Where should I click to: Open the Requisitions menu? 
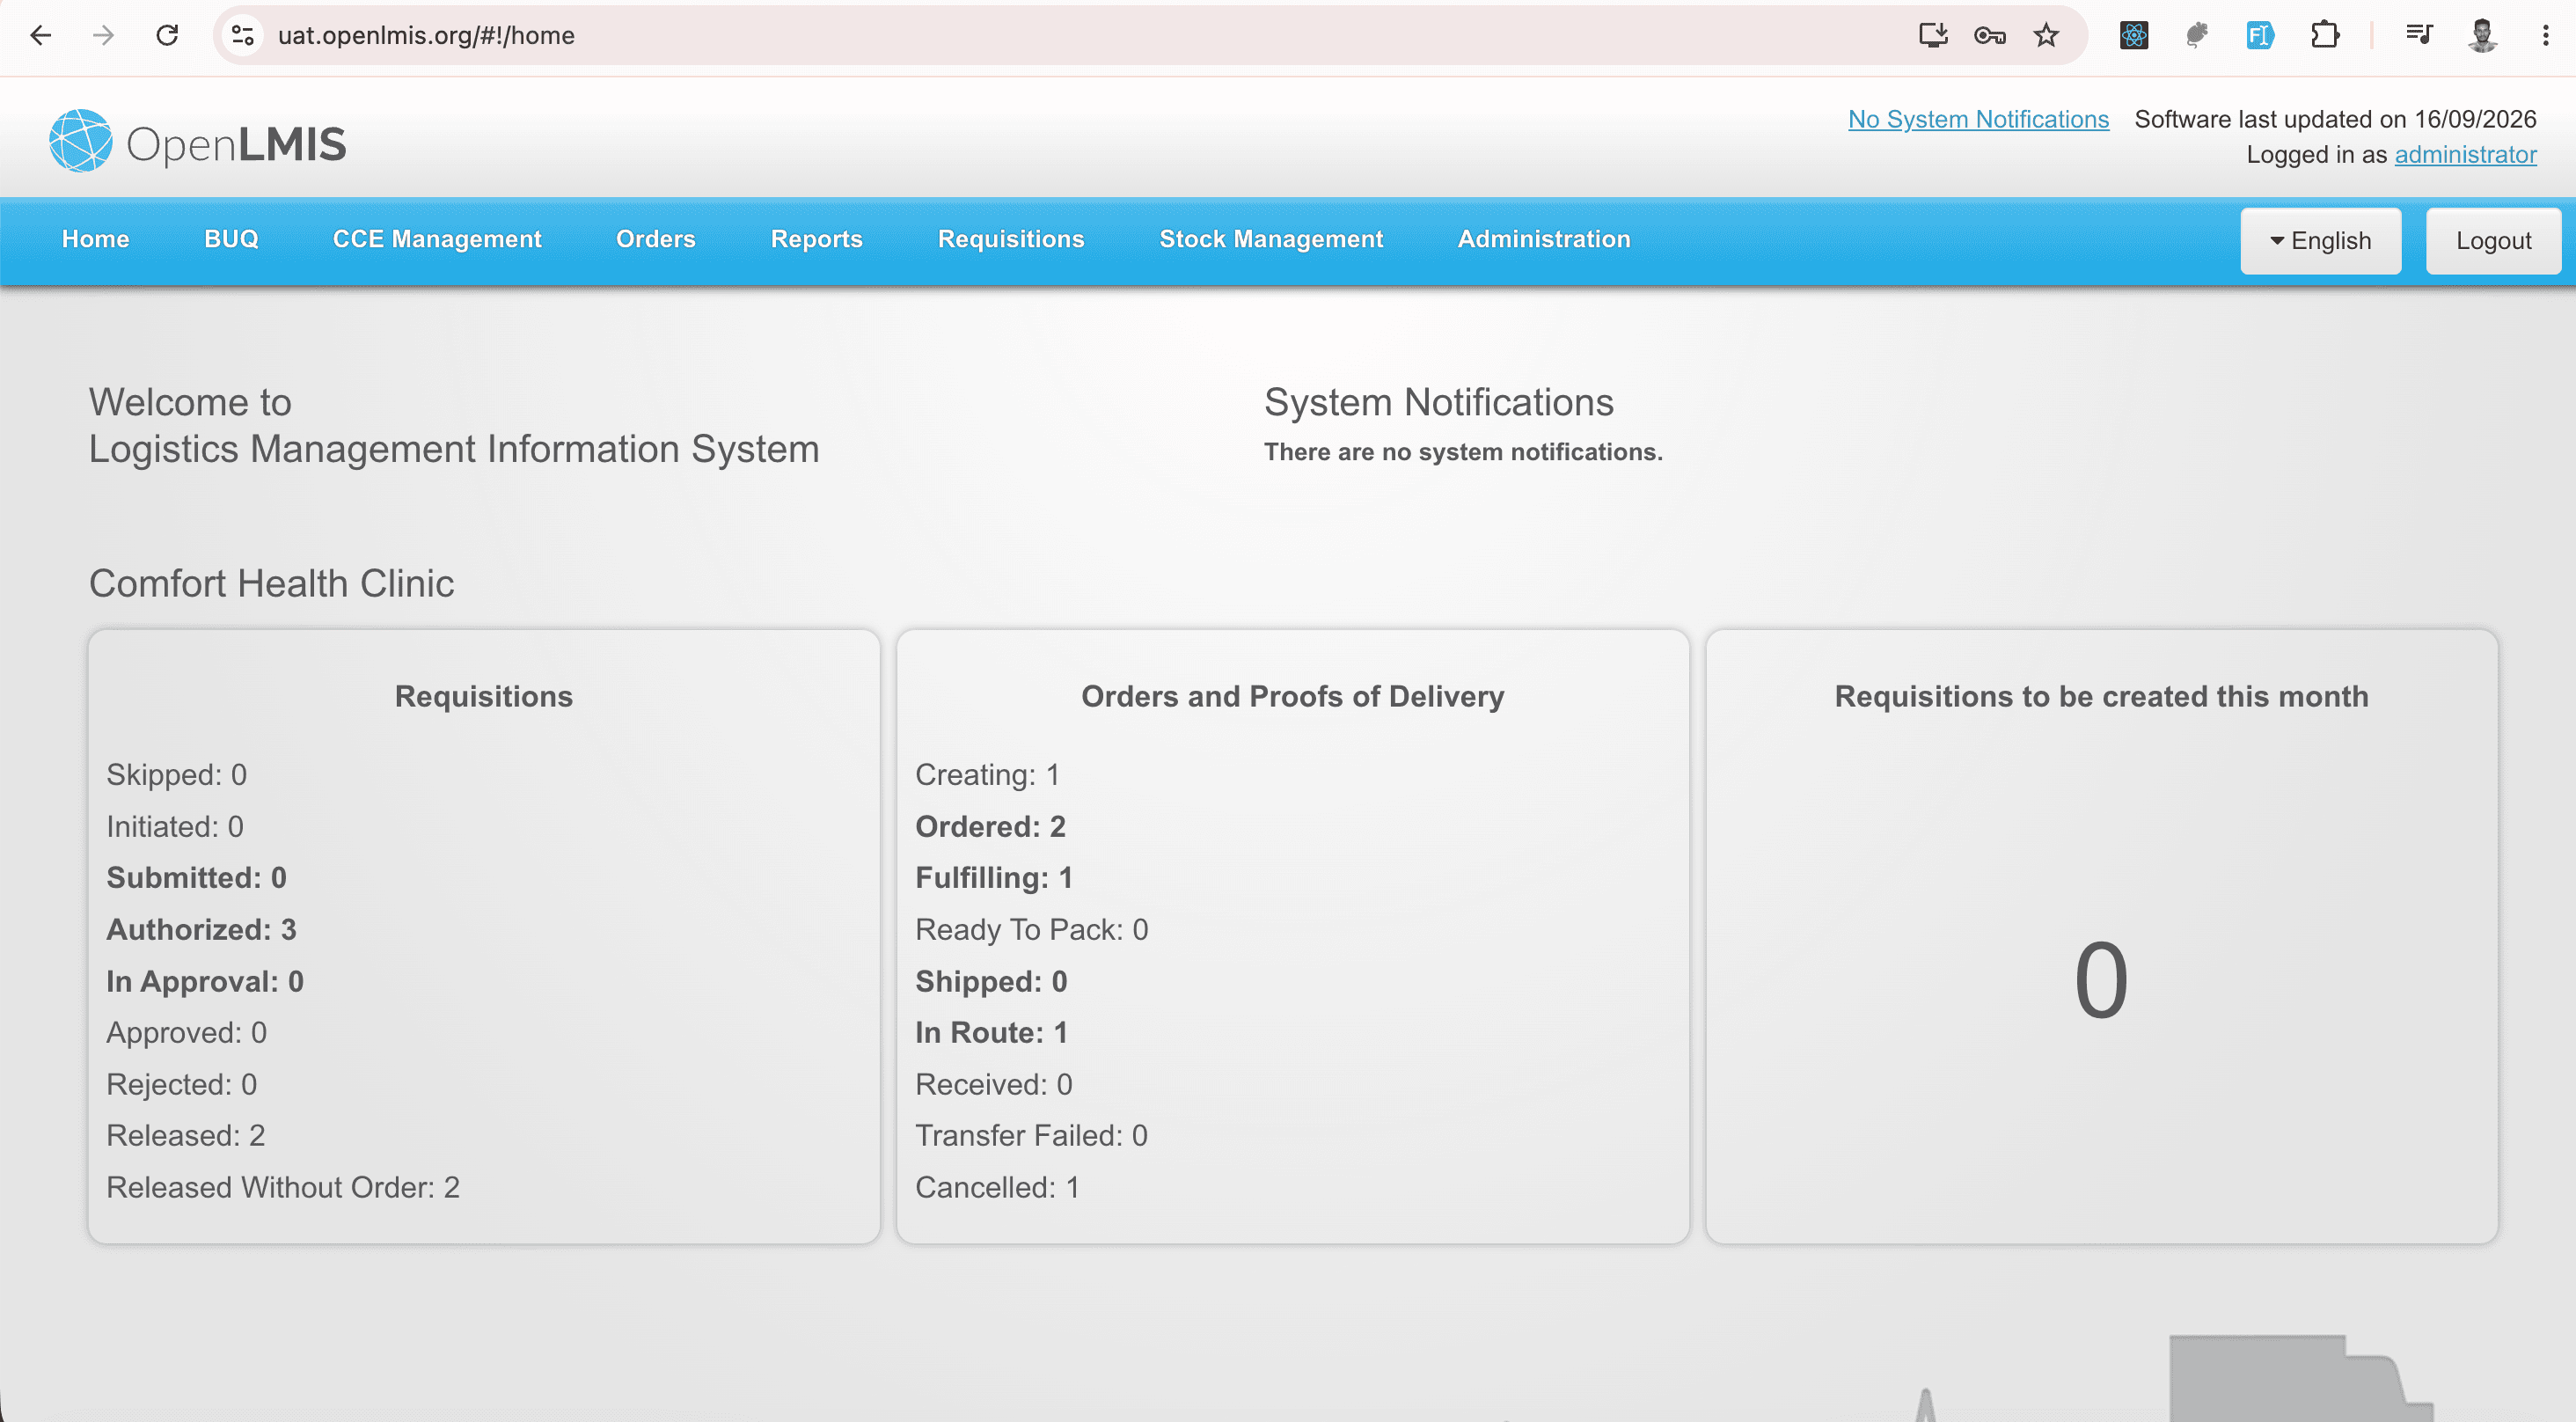coord(1010,239)
